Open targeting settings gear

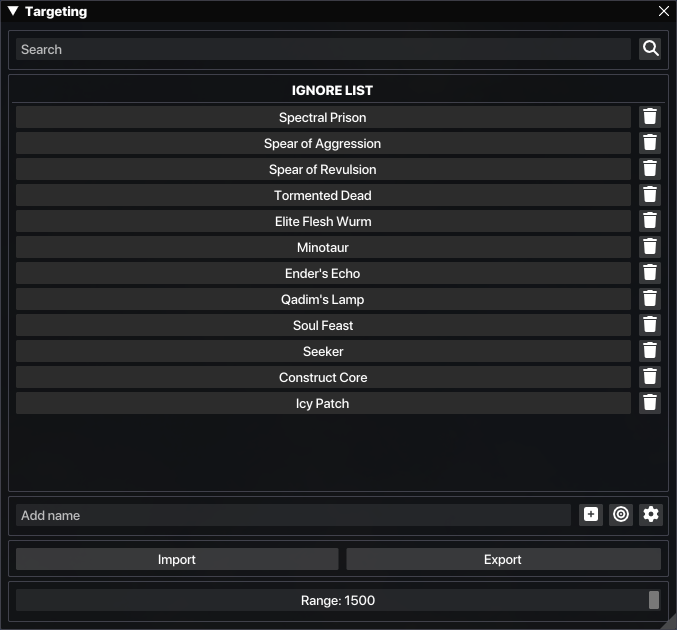click(651, 515)
